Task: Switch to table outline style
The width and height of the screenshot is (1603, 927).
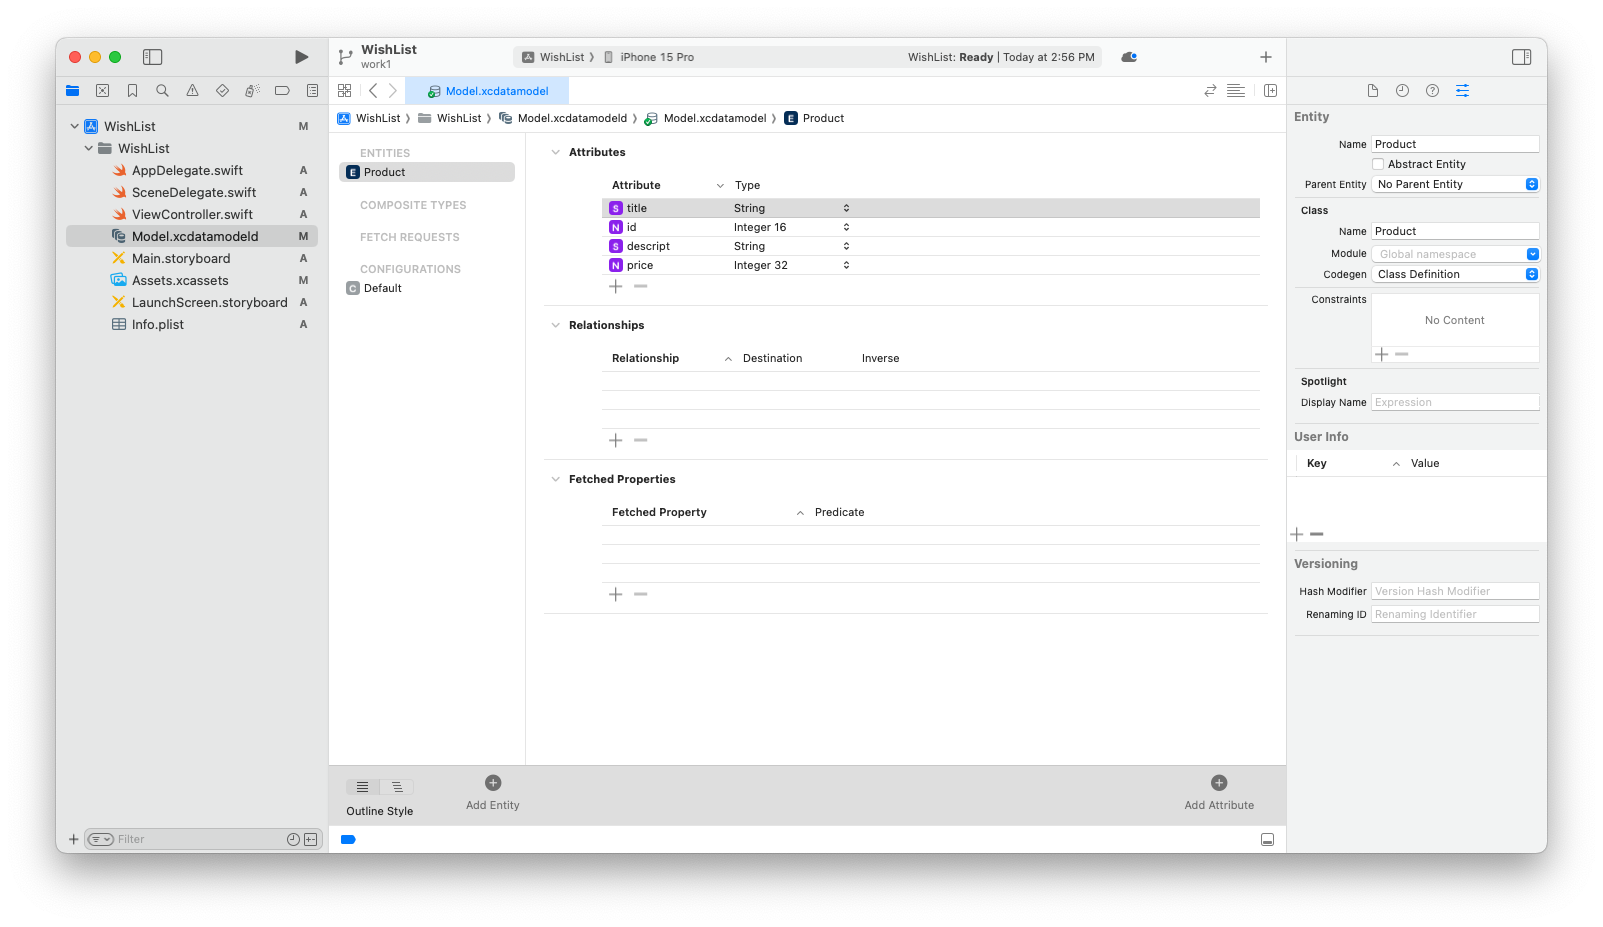Action: (x=363, y=787)
